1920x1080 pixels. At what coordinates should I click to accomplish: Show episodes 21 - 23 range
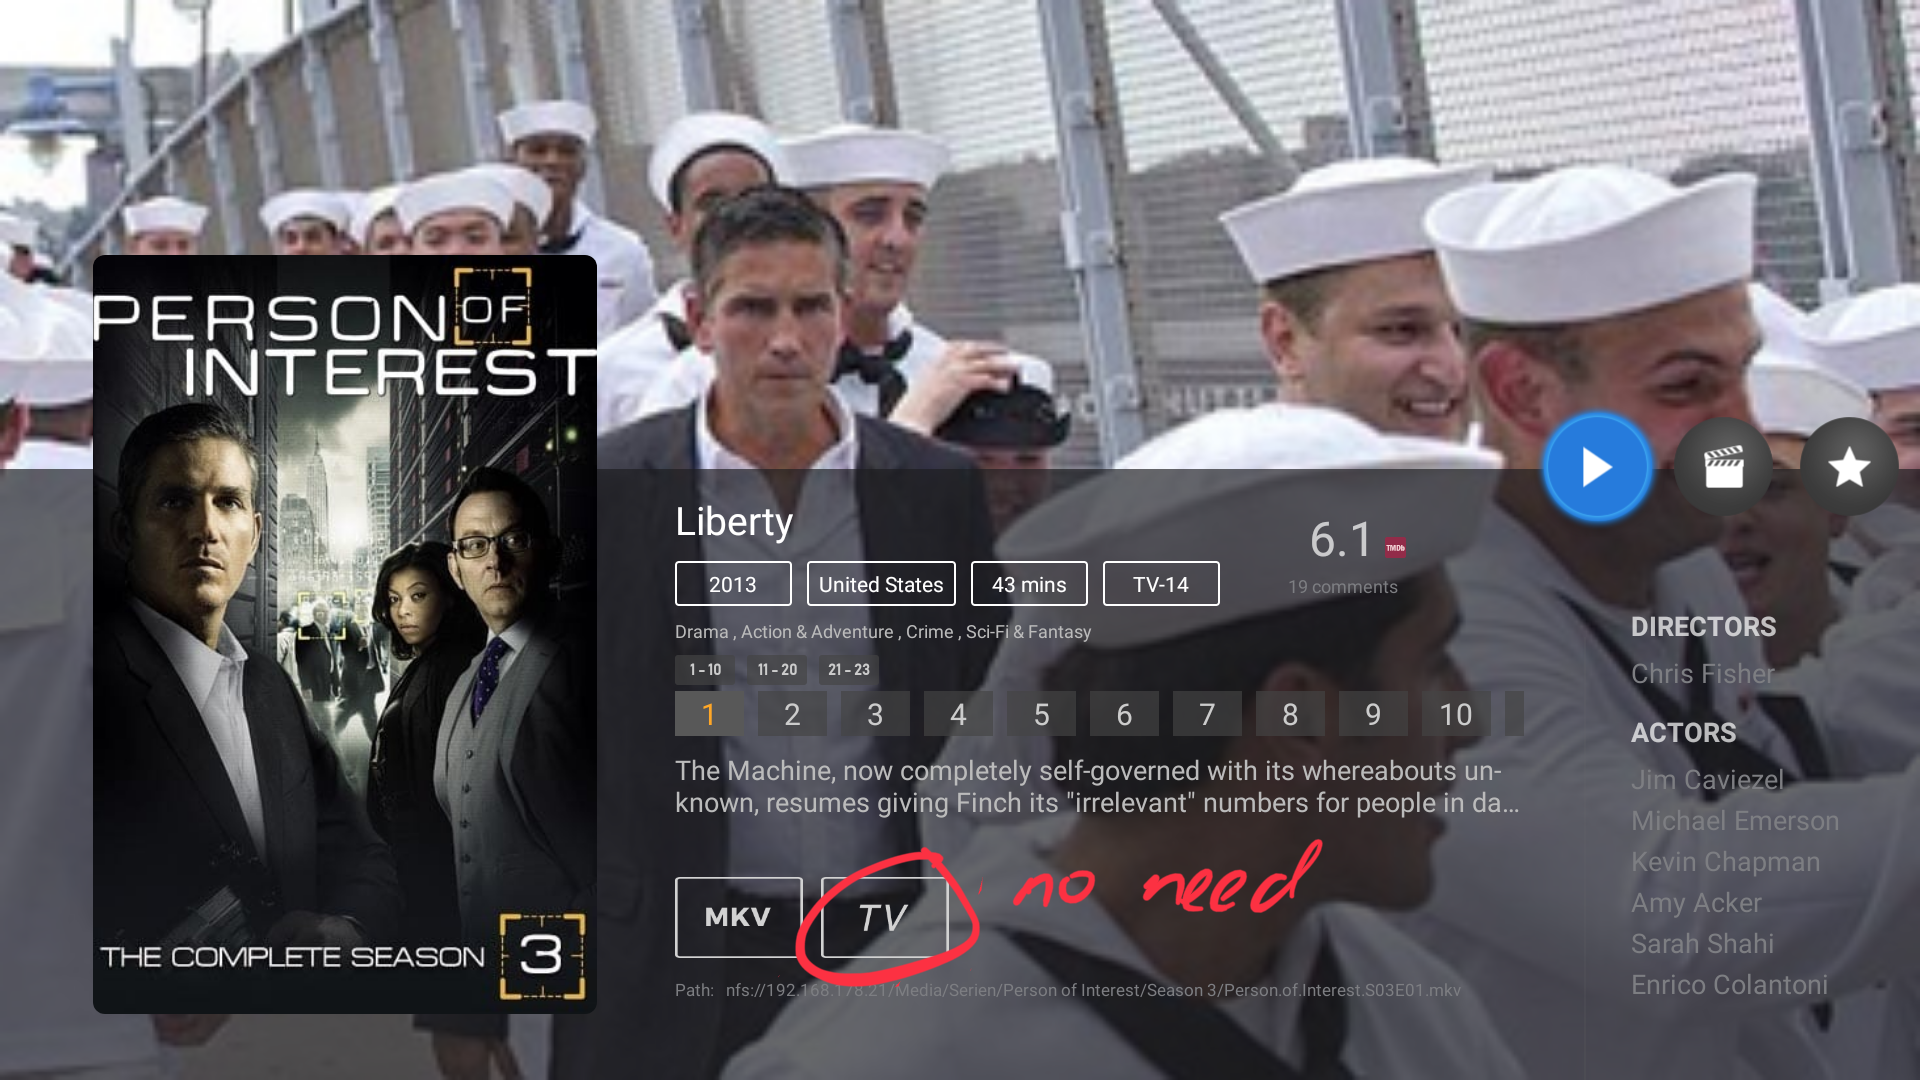(x=849, y=670)
